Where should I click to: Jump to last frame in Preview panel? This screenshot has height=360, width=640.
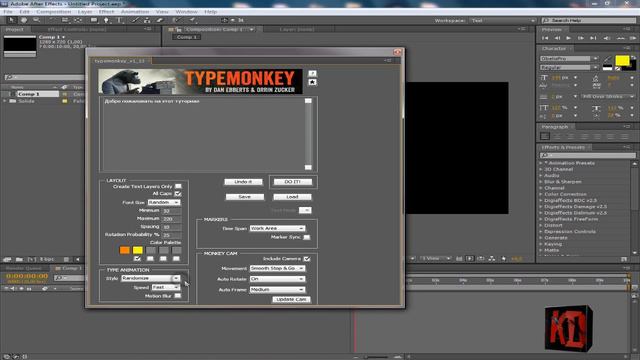[x=593, y=38]
